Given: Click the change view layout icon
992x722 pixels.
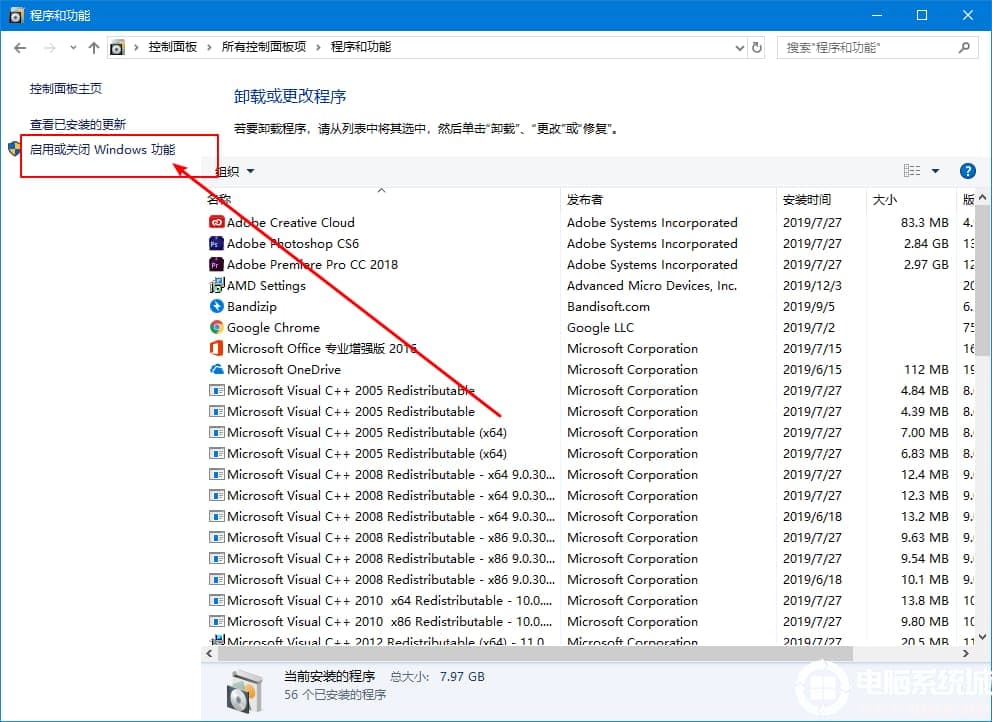Looking at the screenshot, I should coord(912,171).
